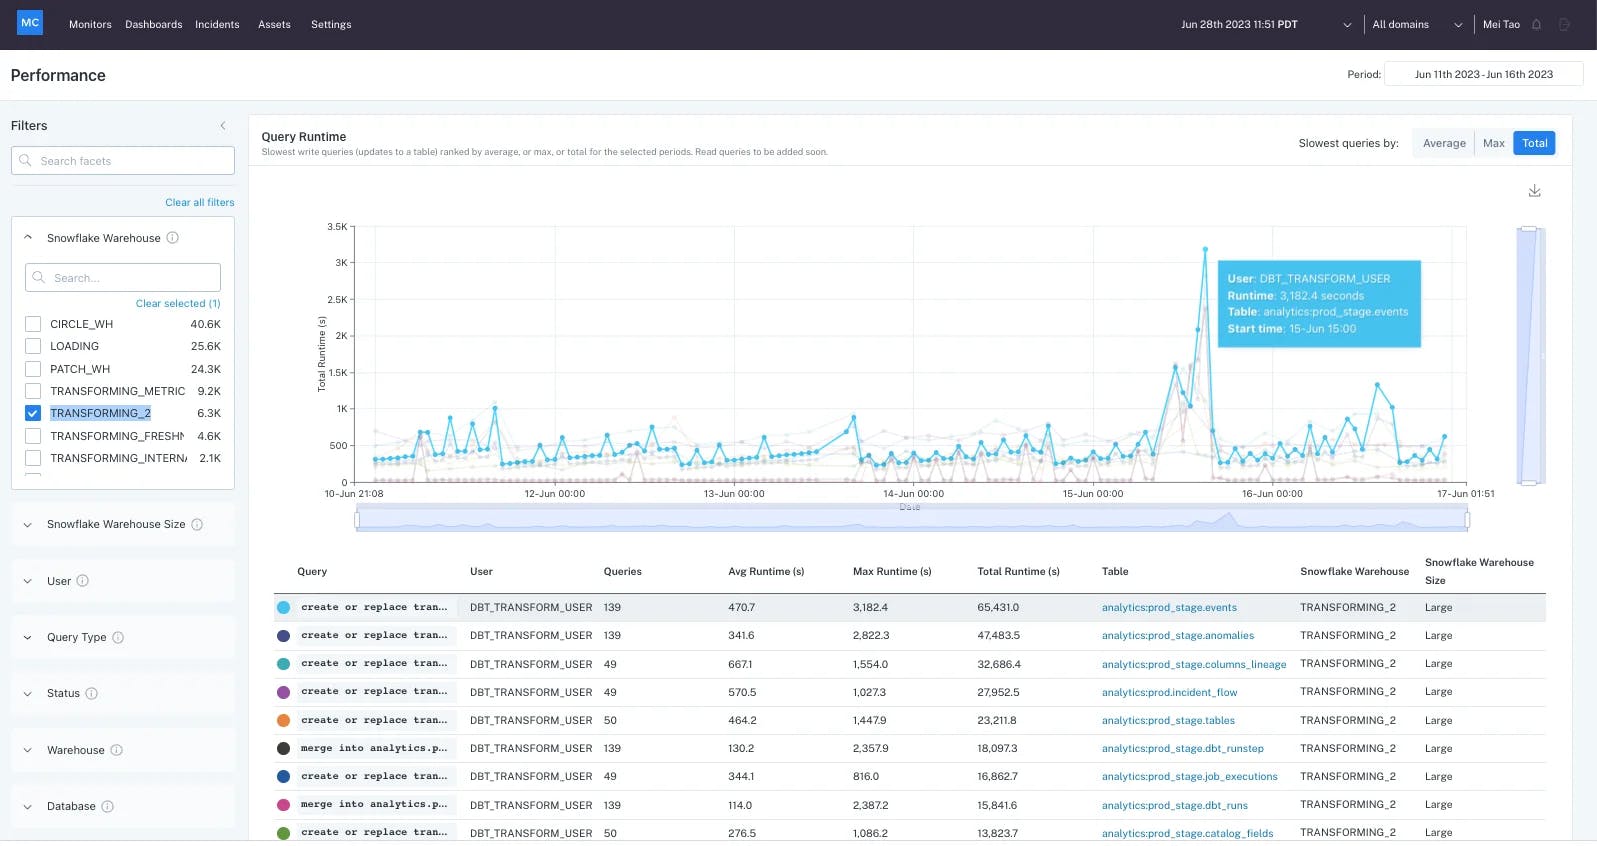Open the All domains dropdown

click(1416, 25)
